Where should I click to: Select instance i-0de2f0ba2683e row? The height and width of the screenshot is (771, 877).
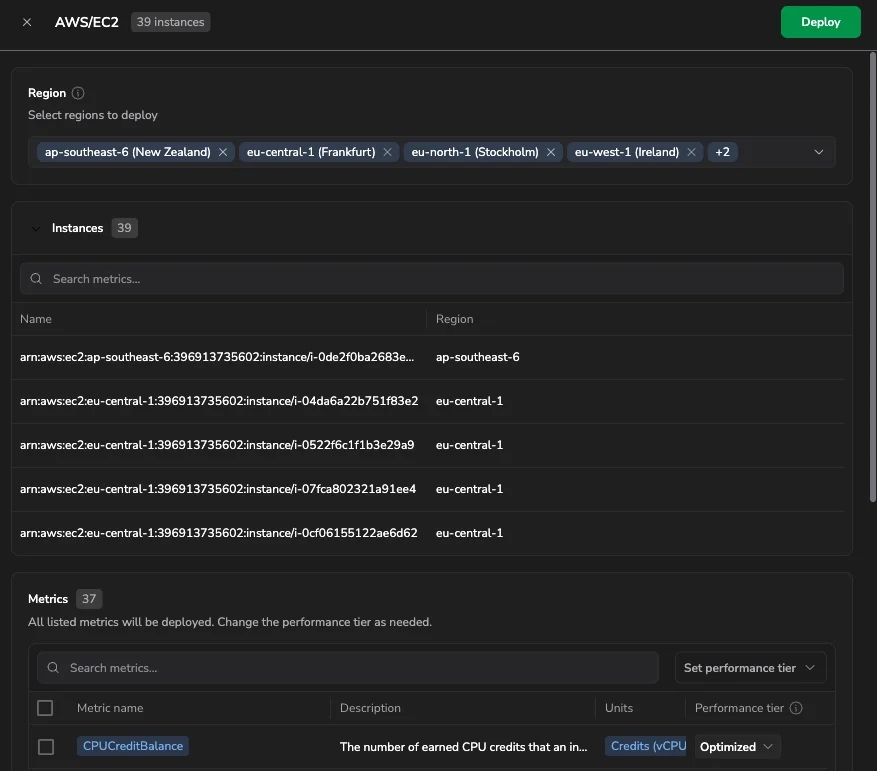[432, 357]
